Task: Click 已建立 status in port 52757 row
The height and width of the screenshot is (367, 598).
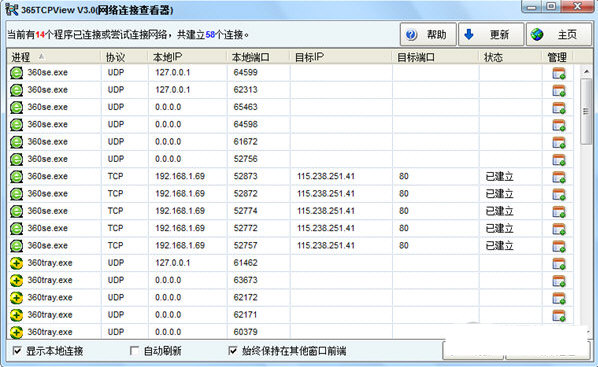Action: [499, 246]
